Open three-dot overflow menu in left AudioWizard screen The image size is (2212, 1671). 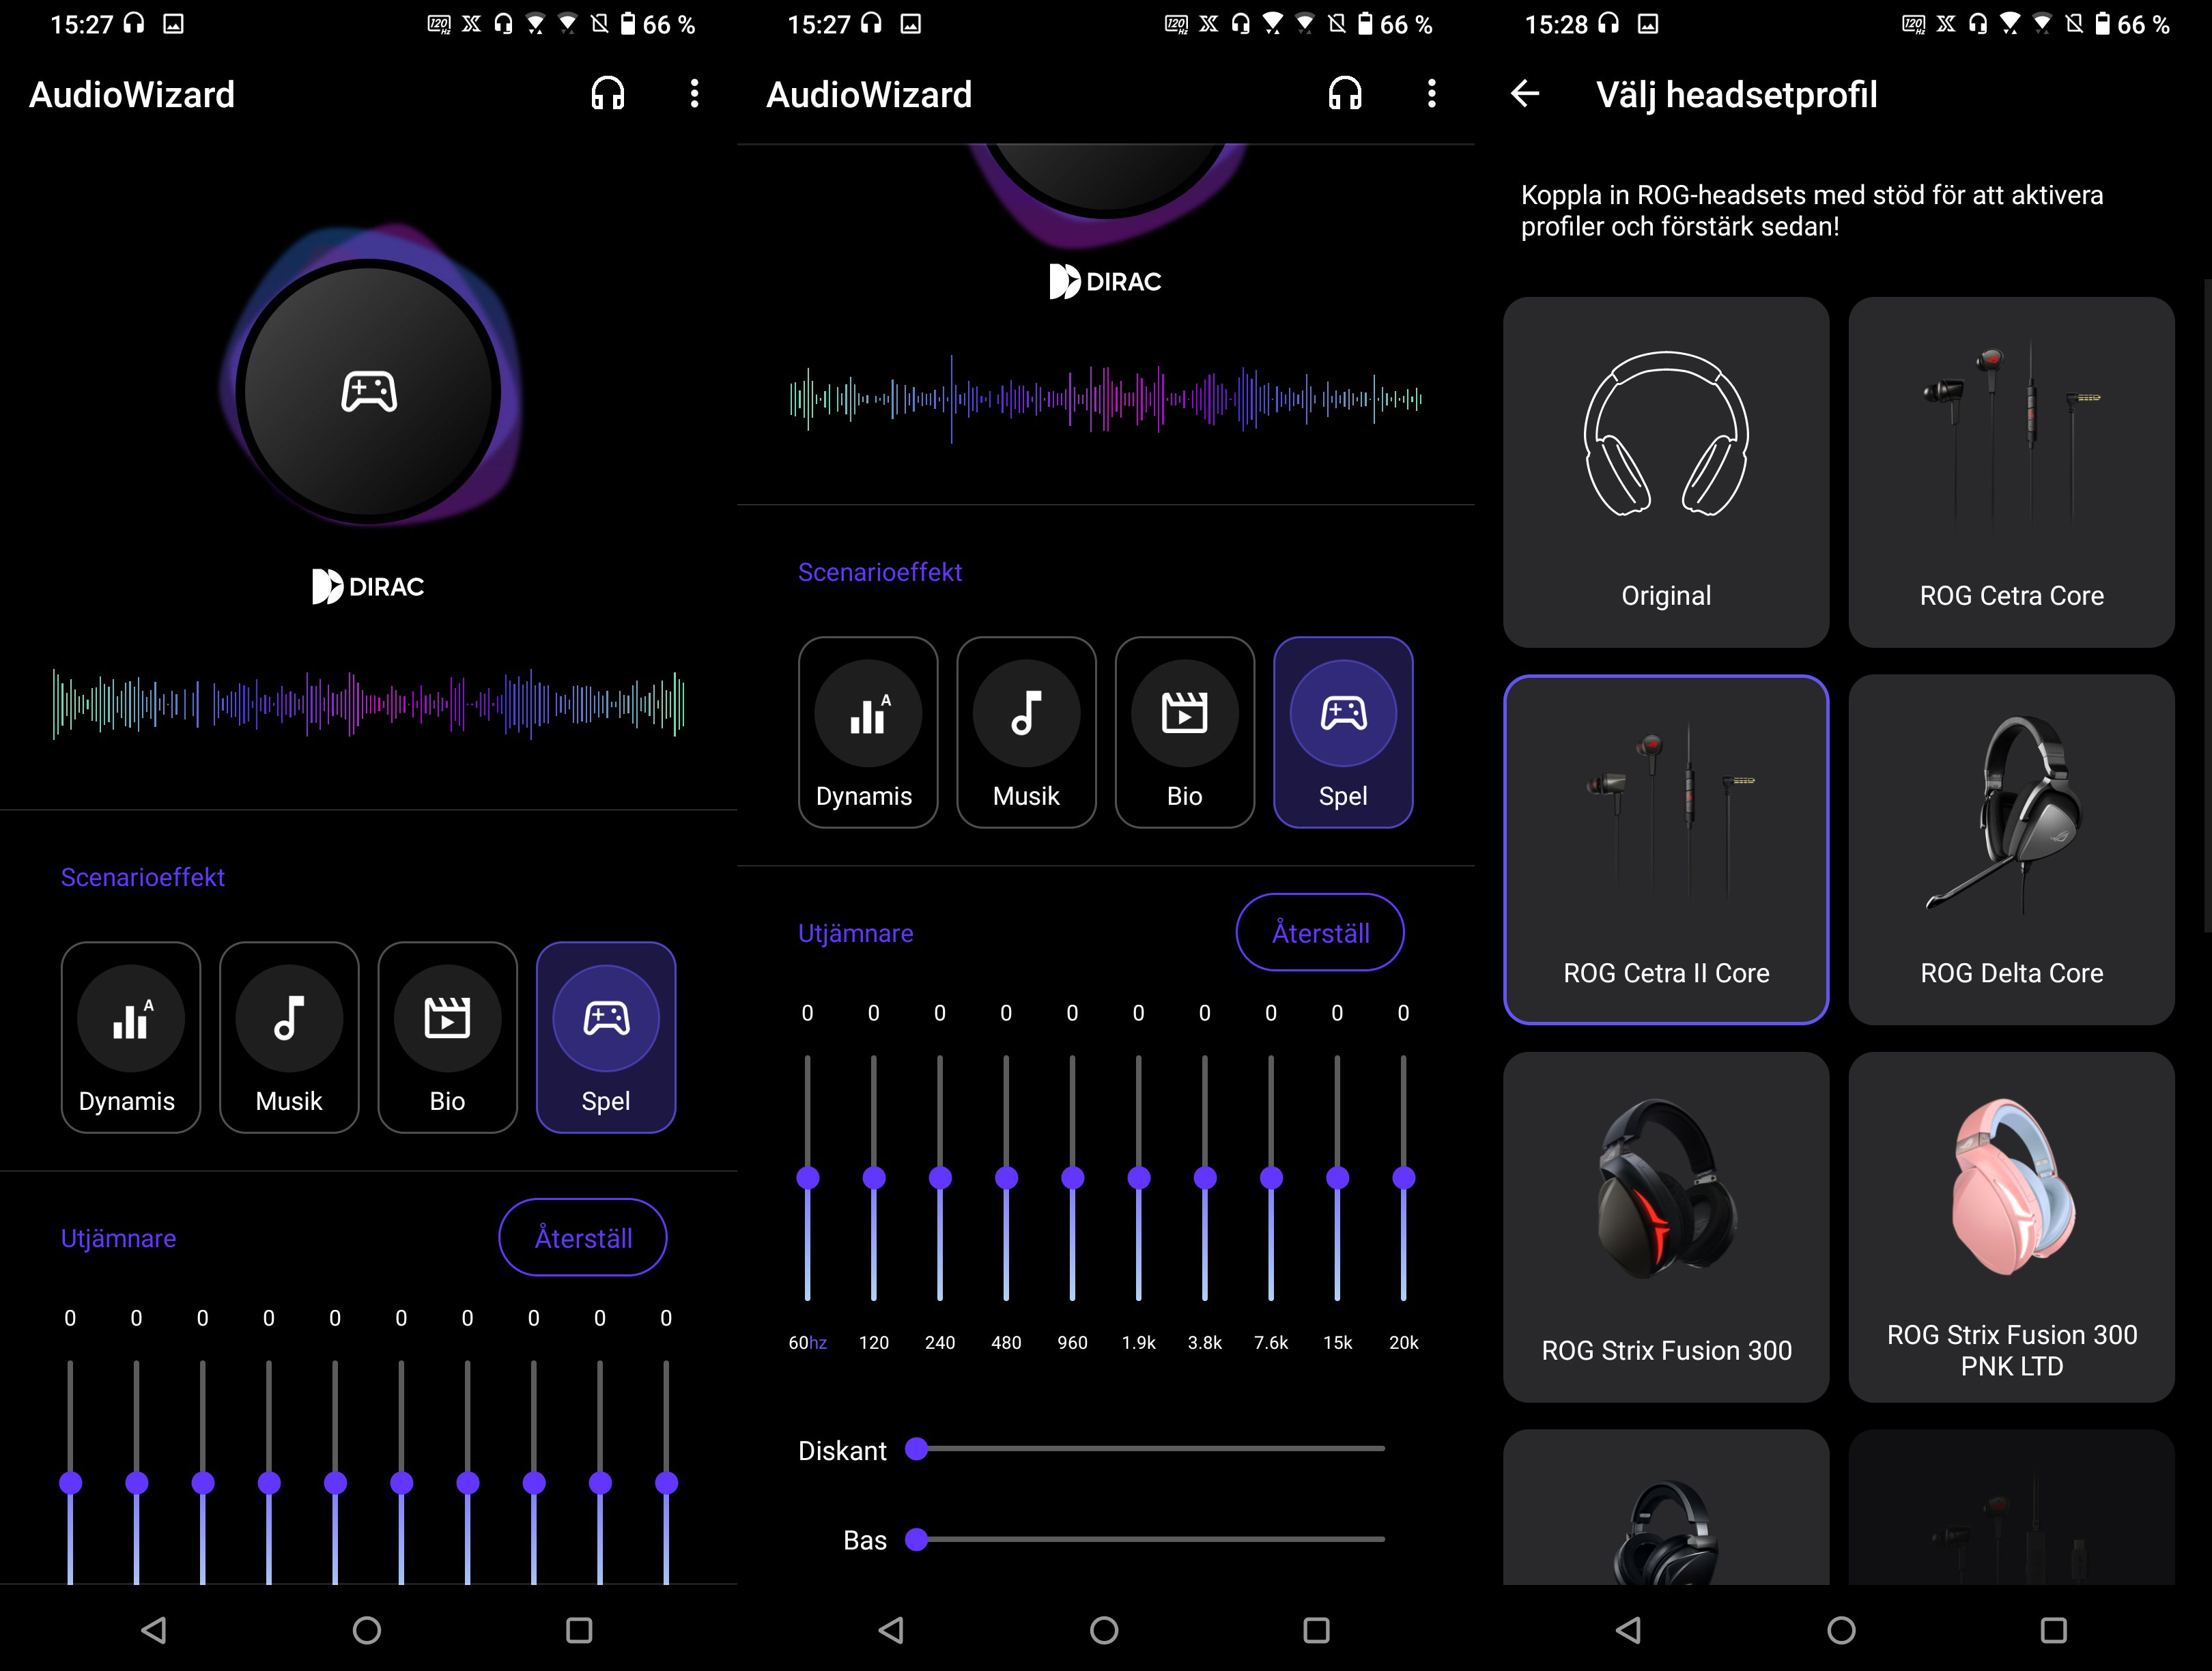694,94
